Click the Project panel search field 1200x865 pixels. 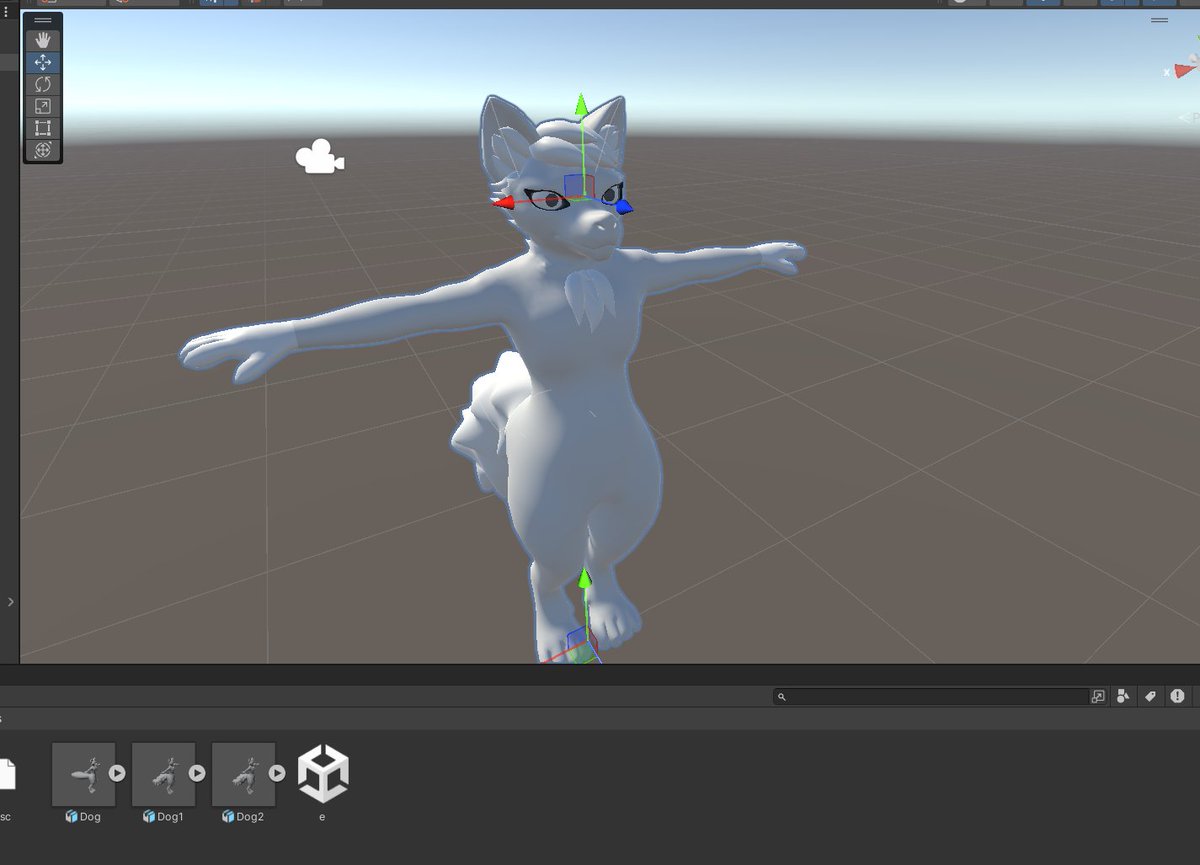tap(931, 696)
